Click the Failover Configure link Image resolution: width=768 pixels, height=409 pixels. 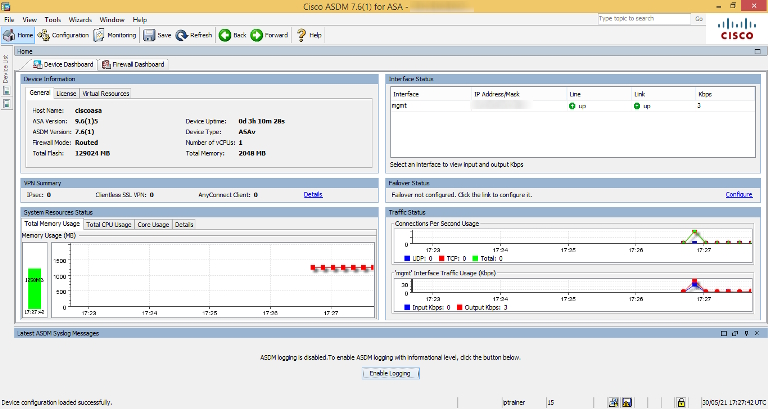(738, 194)
